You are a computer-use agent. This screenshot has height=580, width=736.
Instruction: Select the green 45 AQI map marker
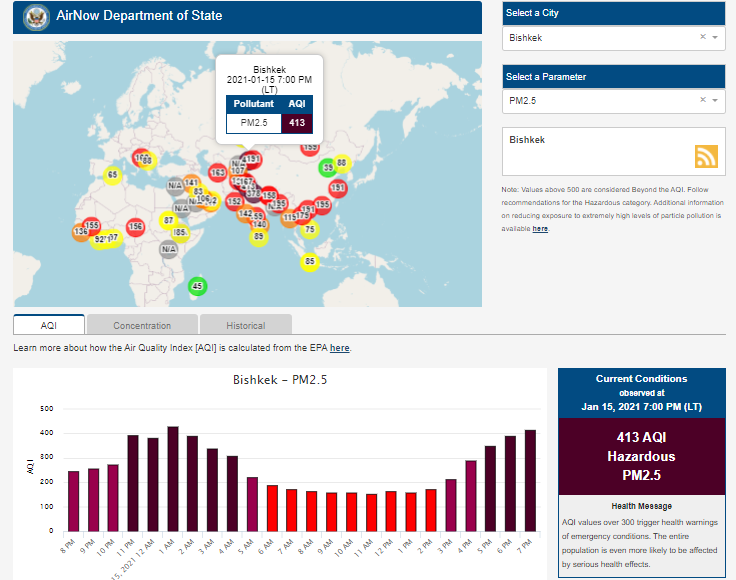198,286
